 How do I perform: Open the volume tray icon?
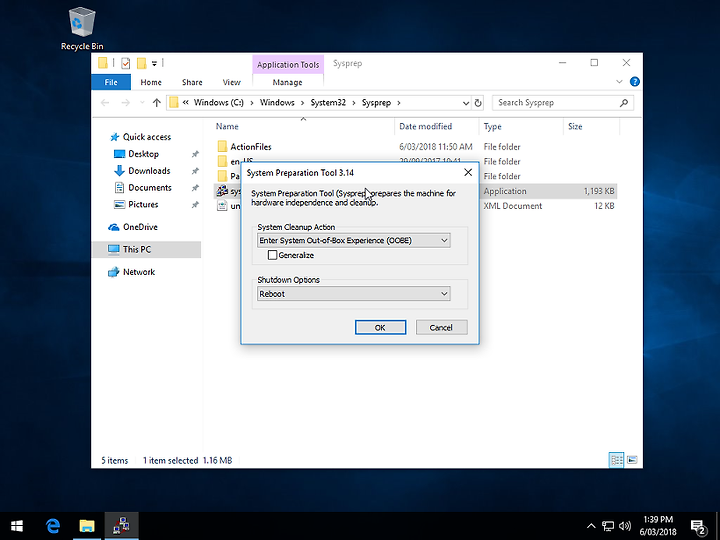[624, 526]
